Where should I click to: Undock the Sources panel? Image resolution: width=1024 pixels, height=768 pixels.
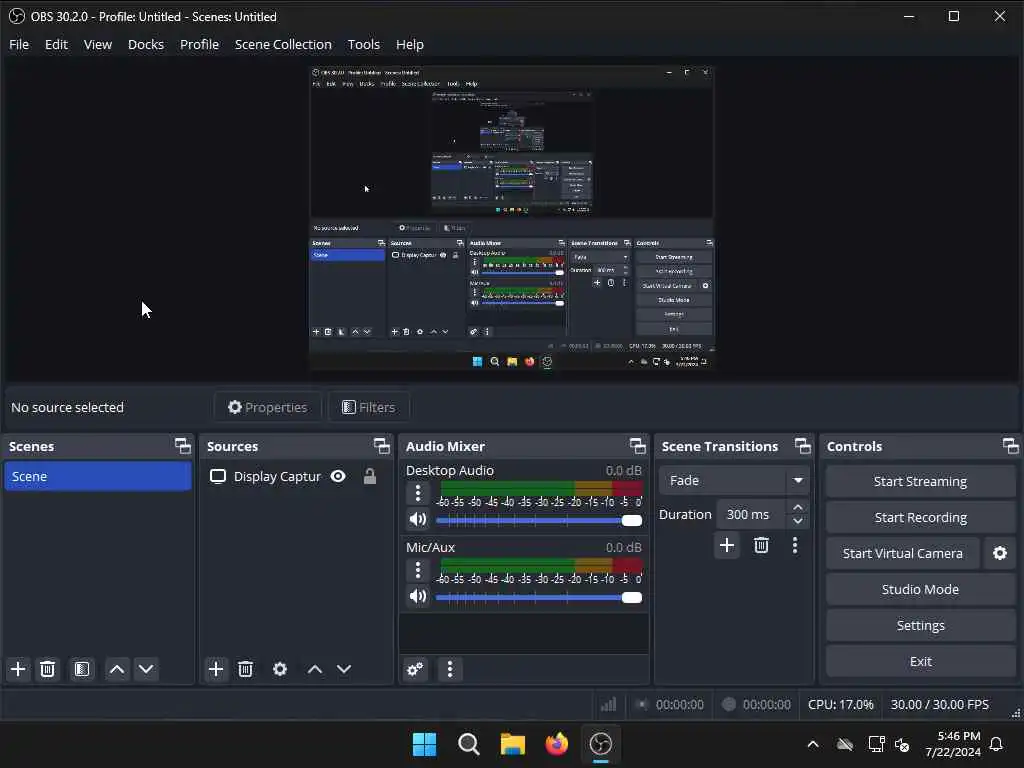[382, 446]
